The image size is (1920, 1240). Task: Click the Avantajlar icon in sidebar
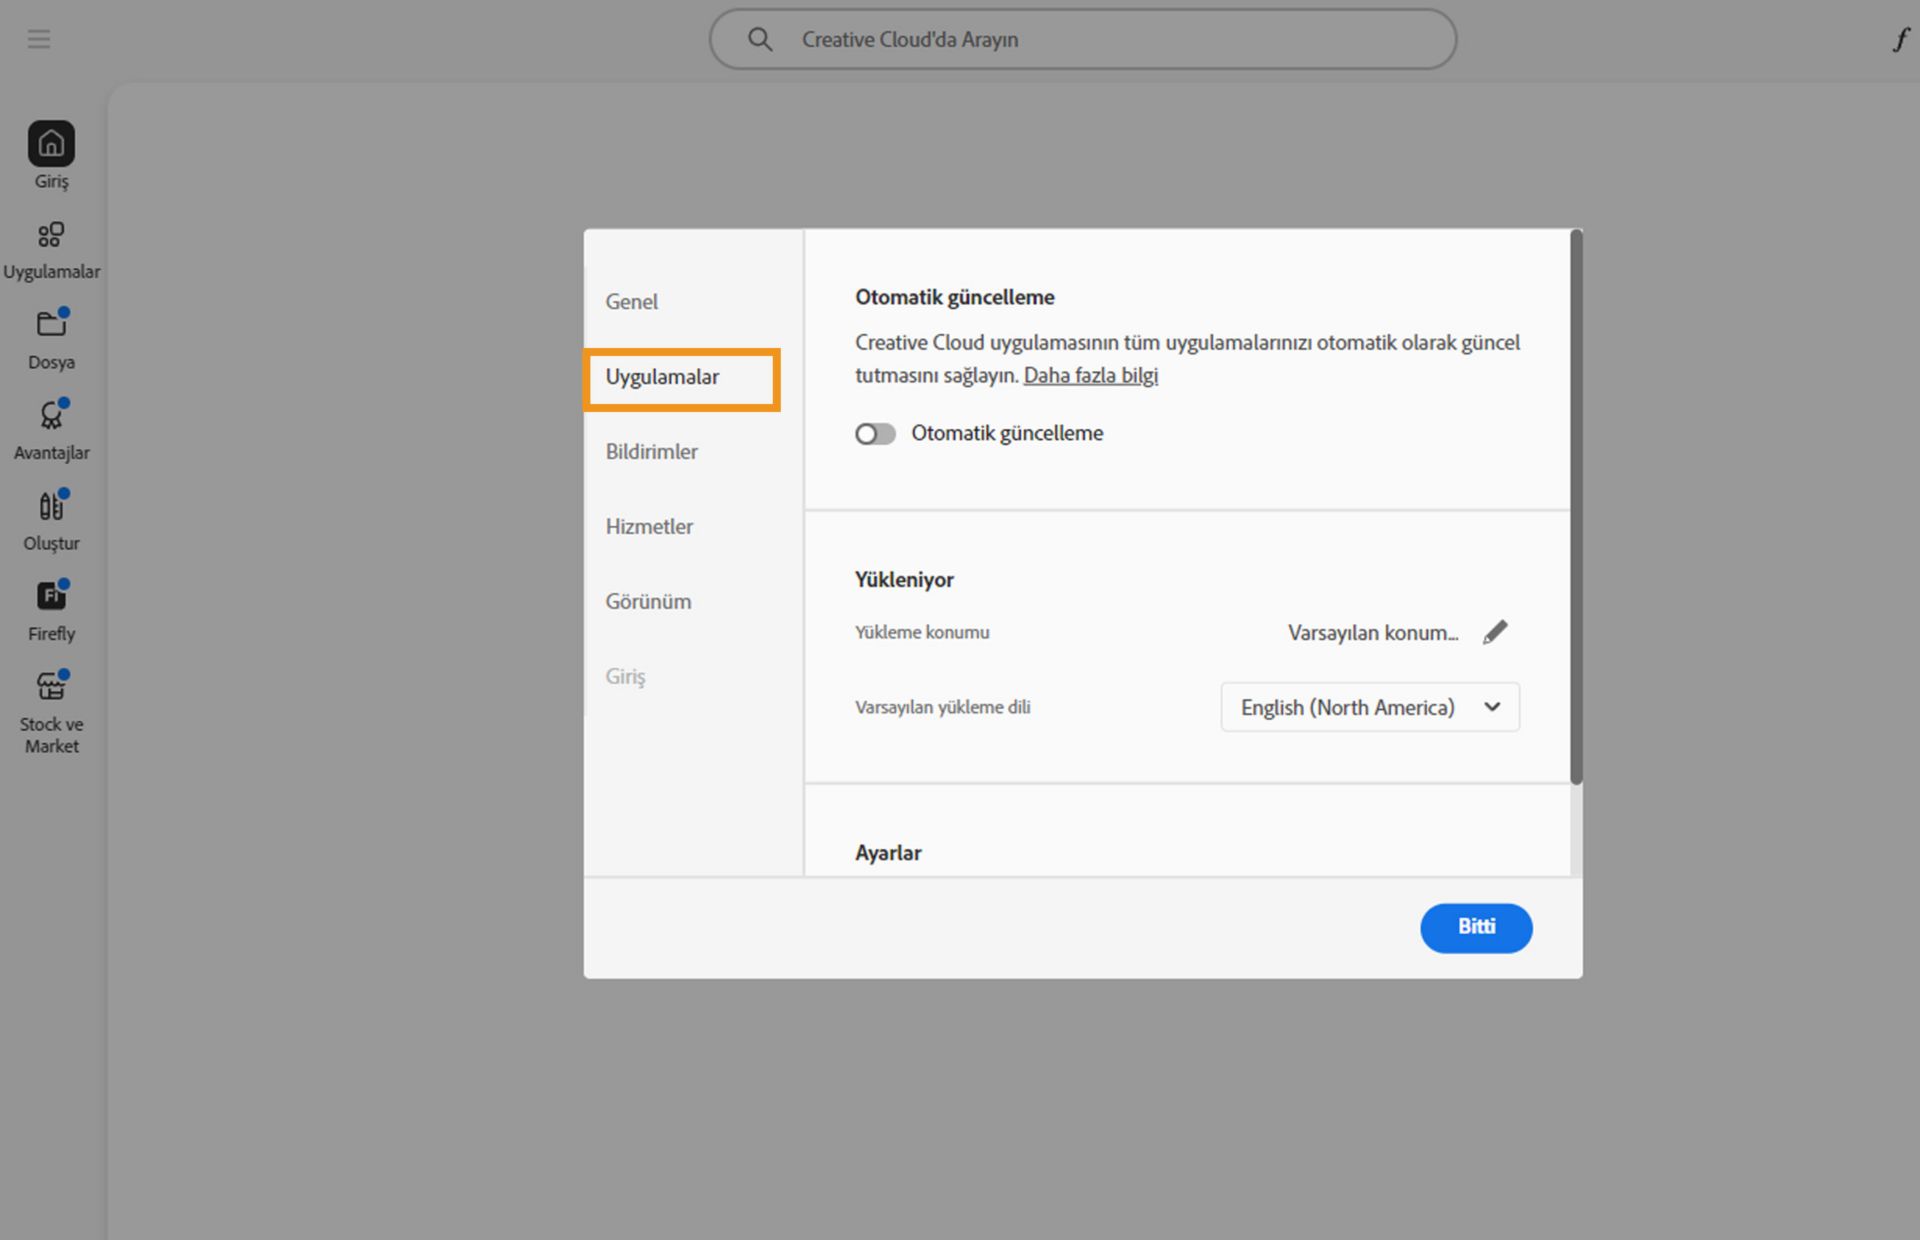click(51, 416)
